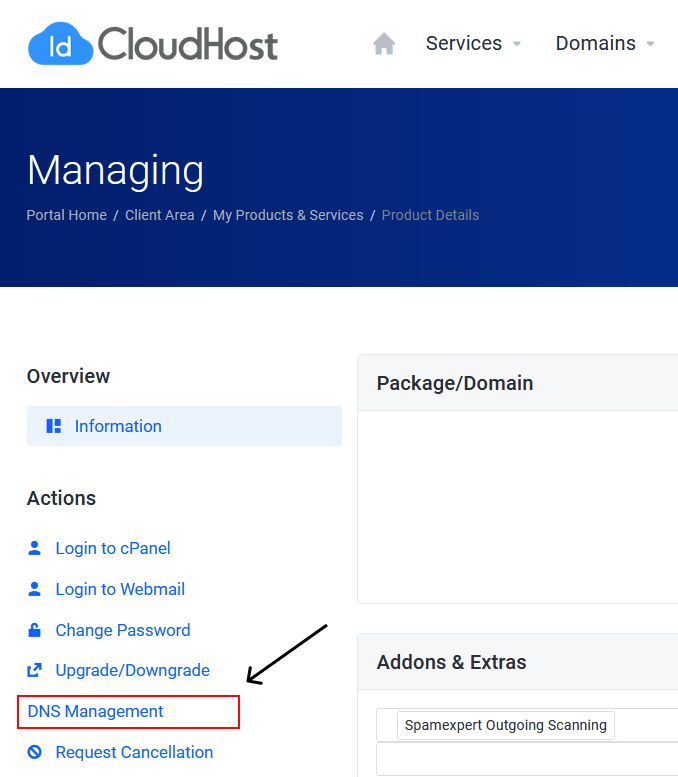Open the Client Area breadcrumb link
The image size is (678, 777).
[160, 215]
